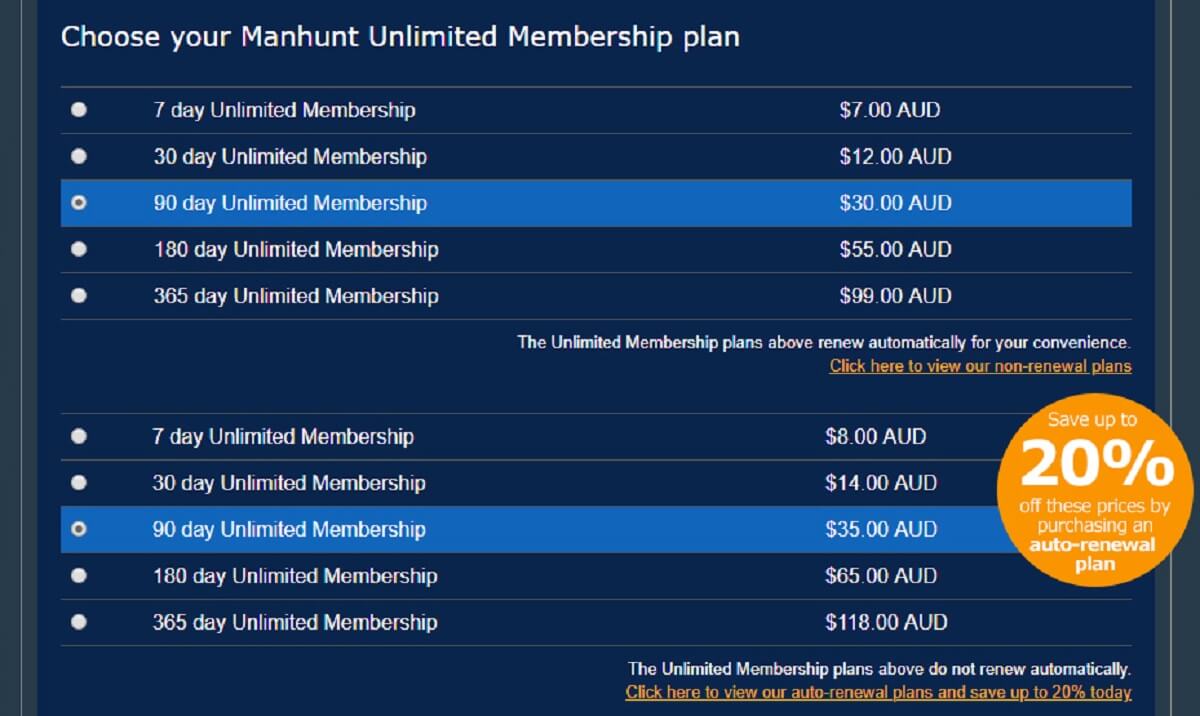Click the $7.00 AUD 7 day row label
The width and height of the screenshot is (1200, 716).
(284, 110)
